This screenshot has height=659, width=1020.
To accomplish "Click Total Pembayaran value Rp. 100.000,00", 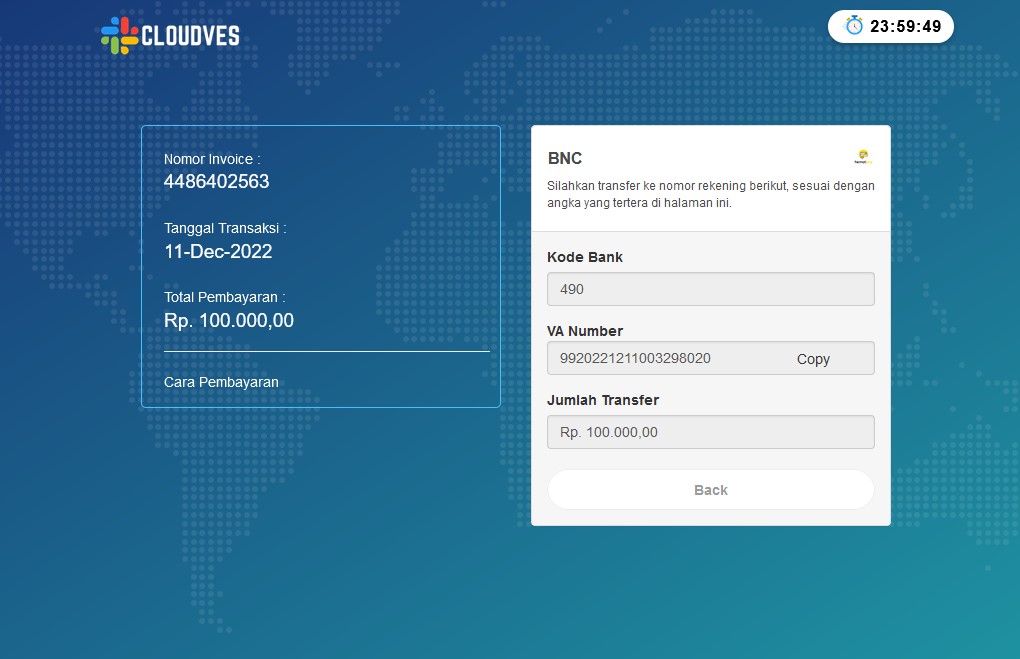I will (229, 320).
